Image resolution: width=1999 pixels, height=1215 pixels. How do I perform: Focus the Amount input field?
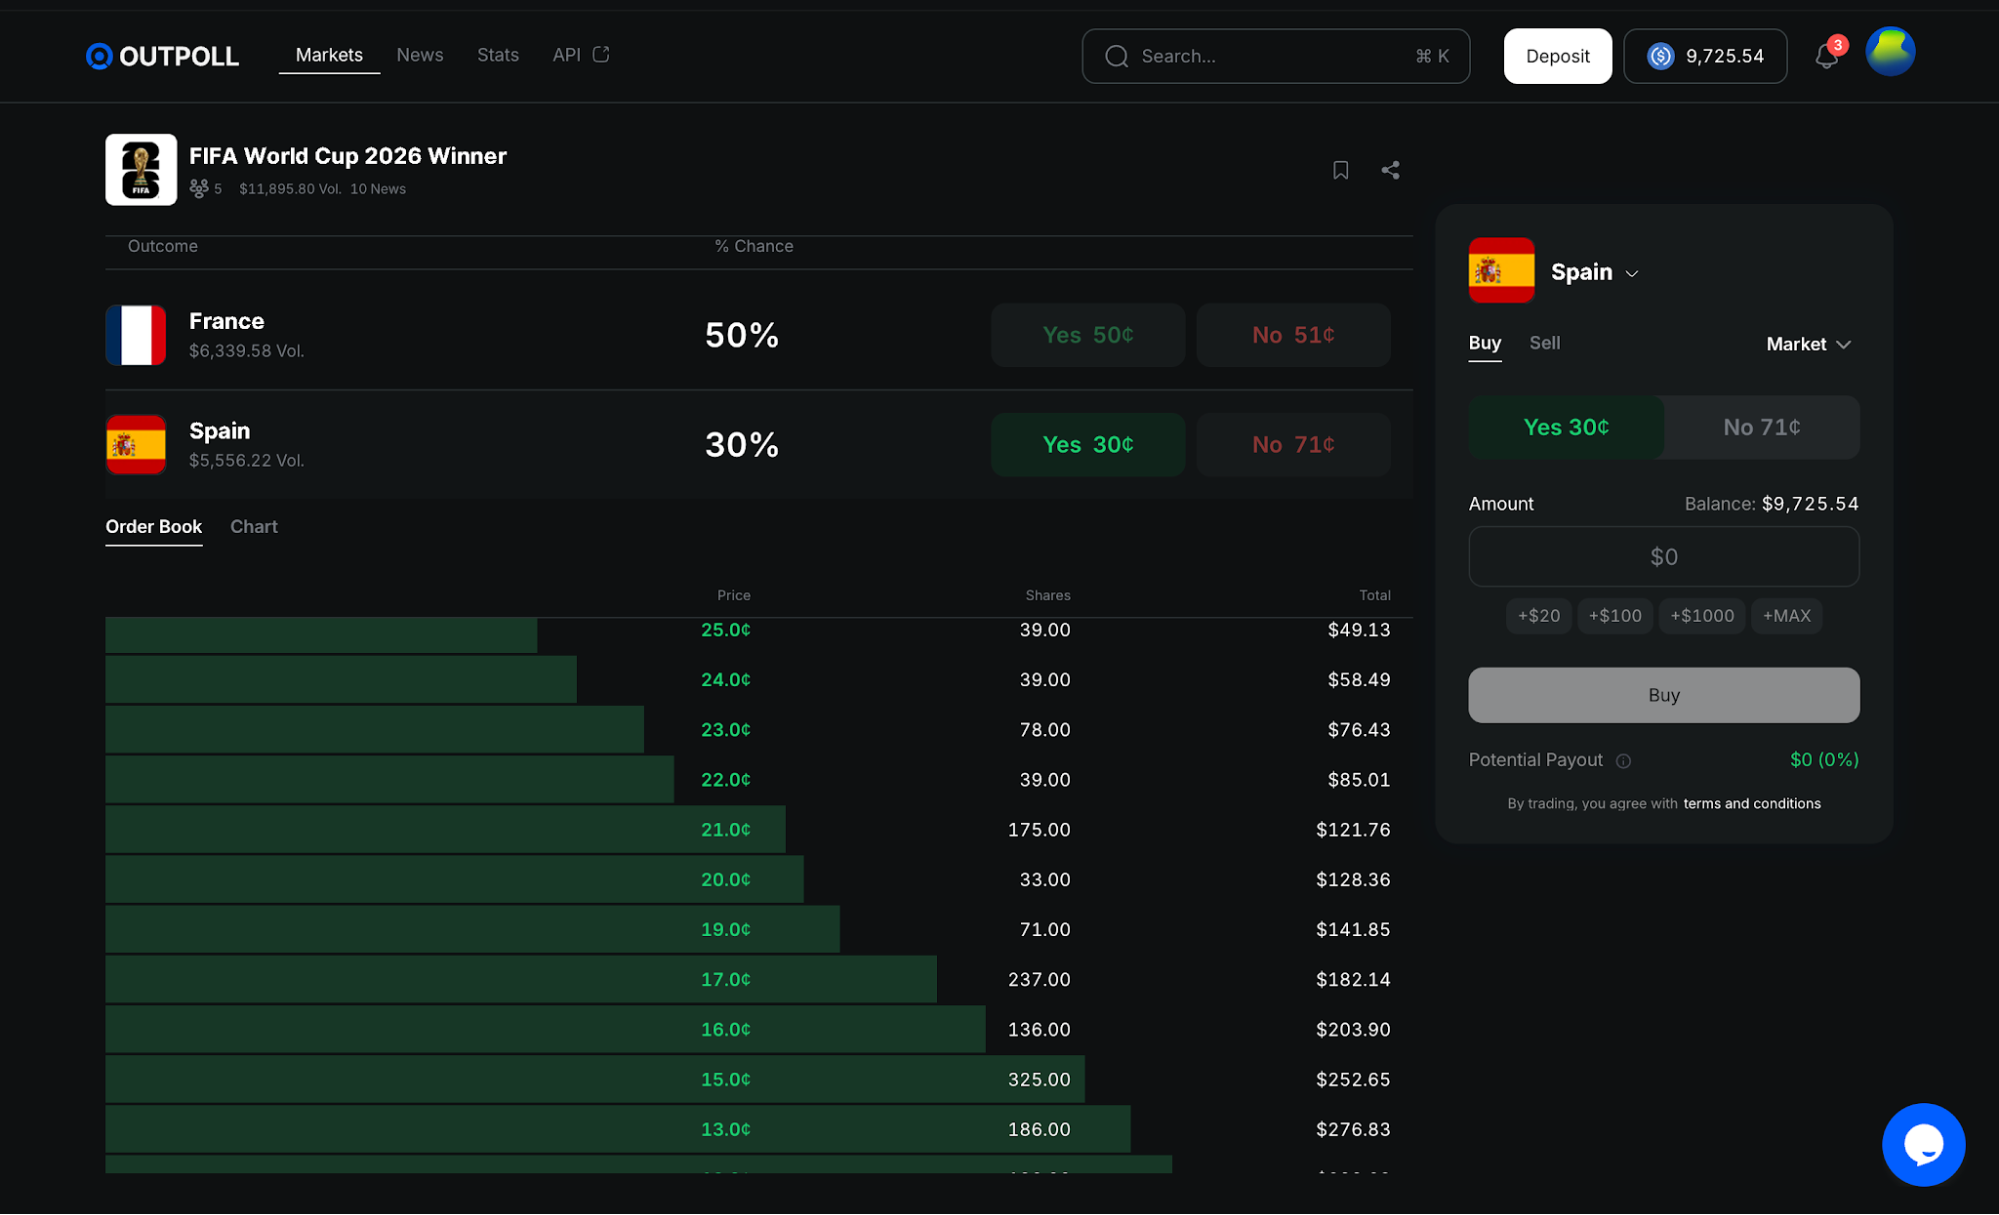point(1663,556)
